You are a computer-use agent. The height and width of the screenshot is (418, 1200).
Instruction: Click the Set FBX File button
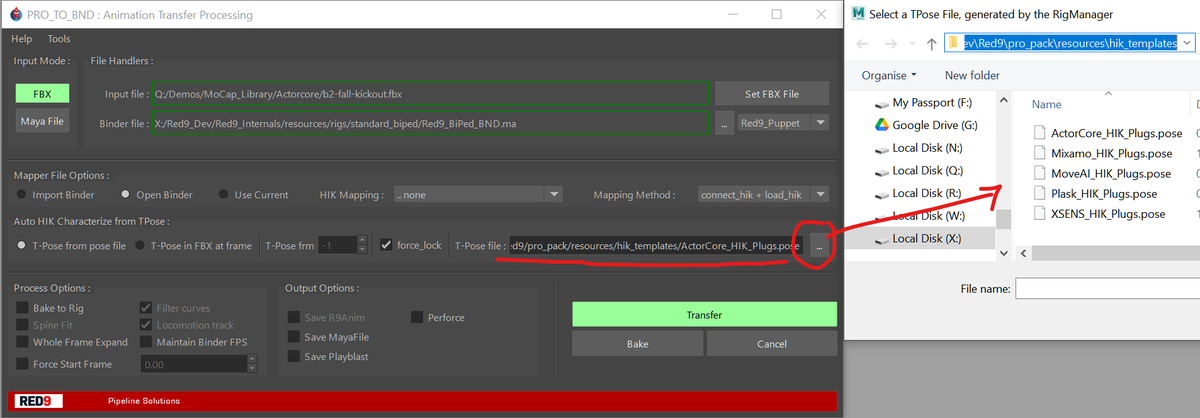[x=772, y=94]
